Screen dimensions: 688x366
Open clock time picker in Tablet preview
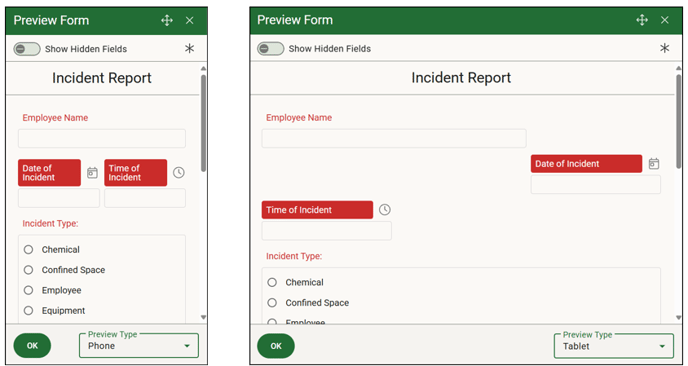point(384,210)
